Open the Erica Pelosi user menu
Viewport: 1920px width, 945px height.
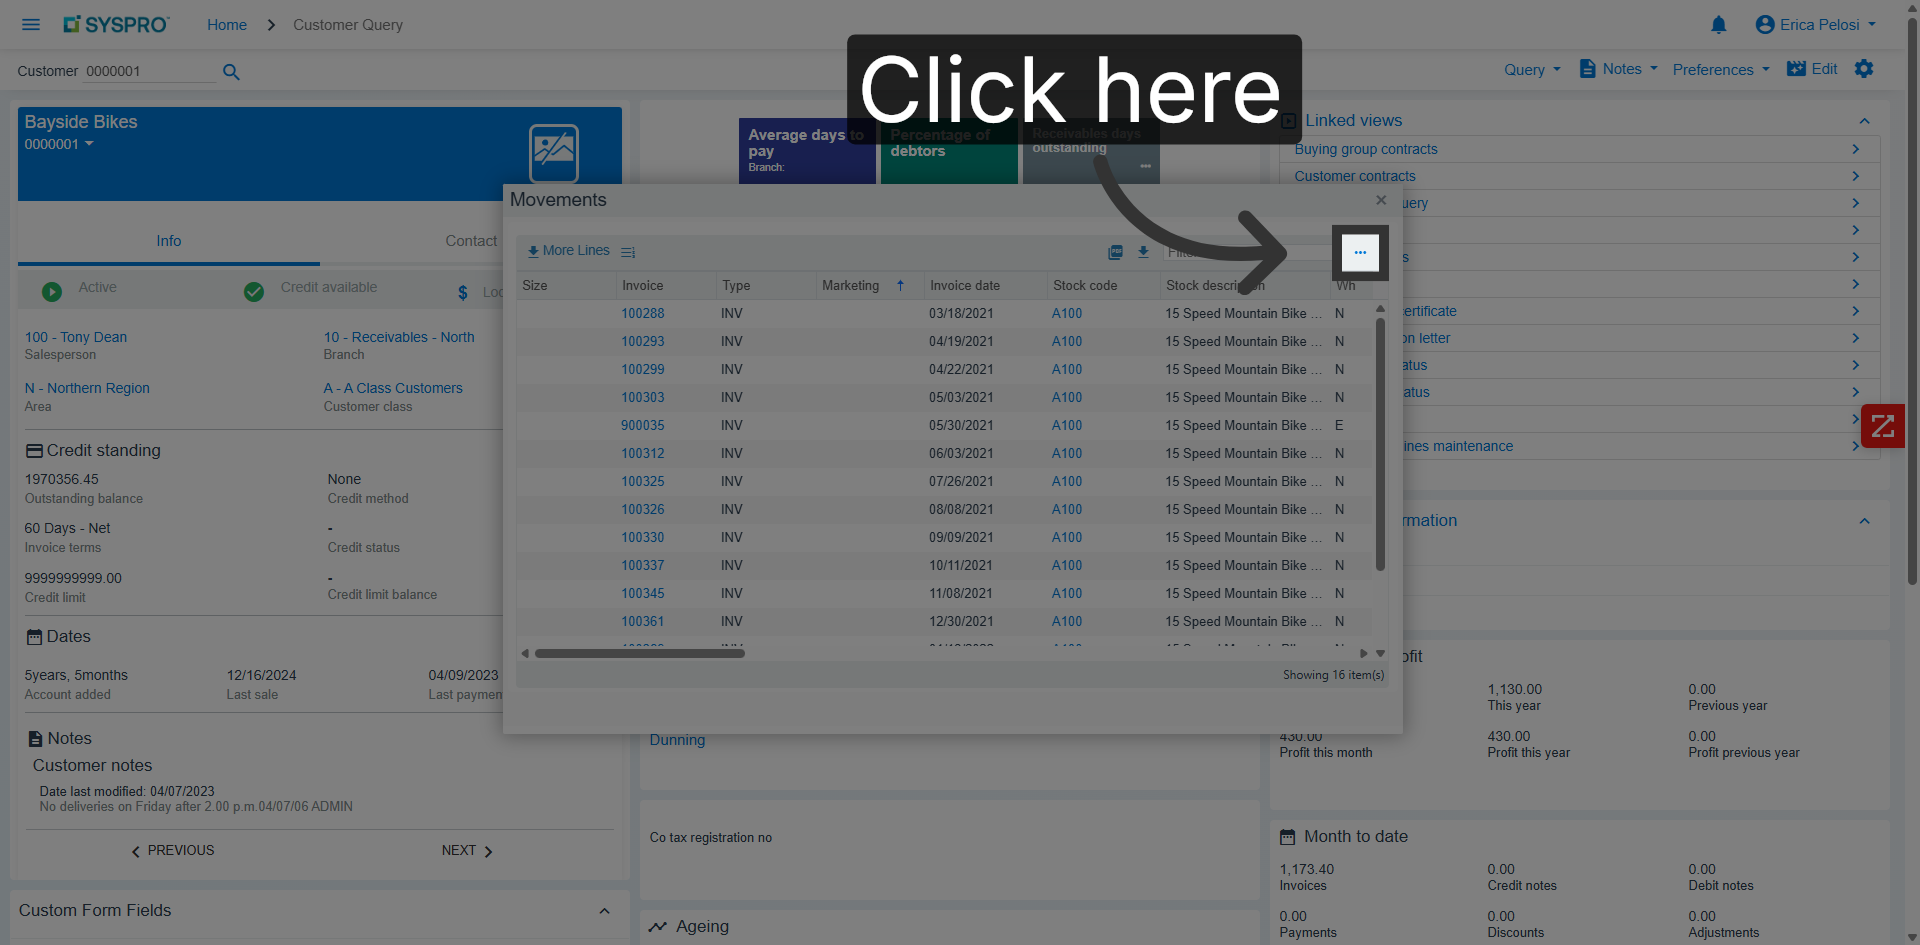point(1816,24)
